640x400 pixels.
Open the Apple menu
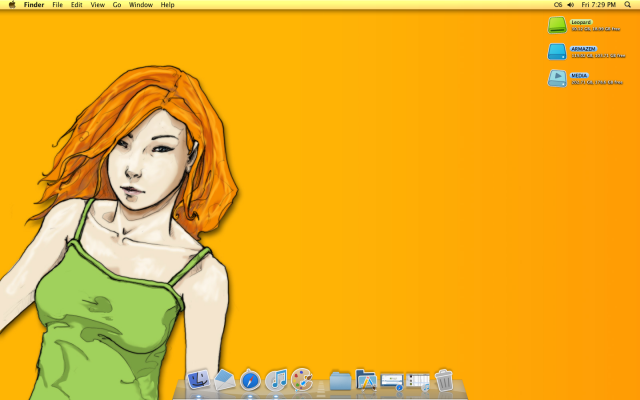[x=12, y=4]
